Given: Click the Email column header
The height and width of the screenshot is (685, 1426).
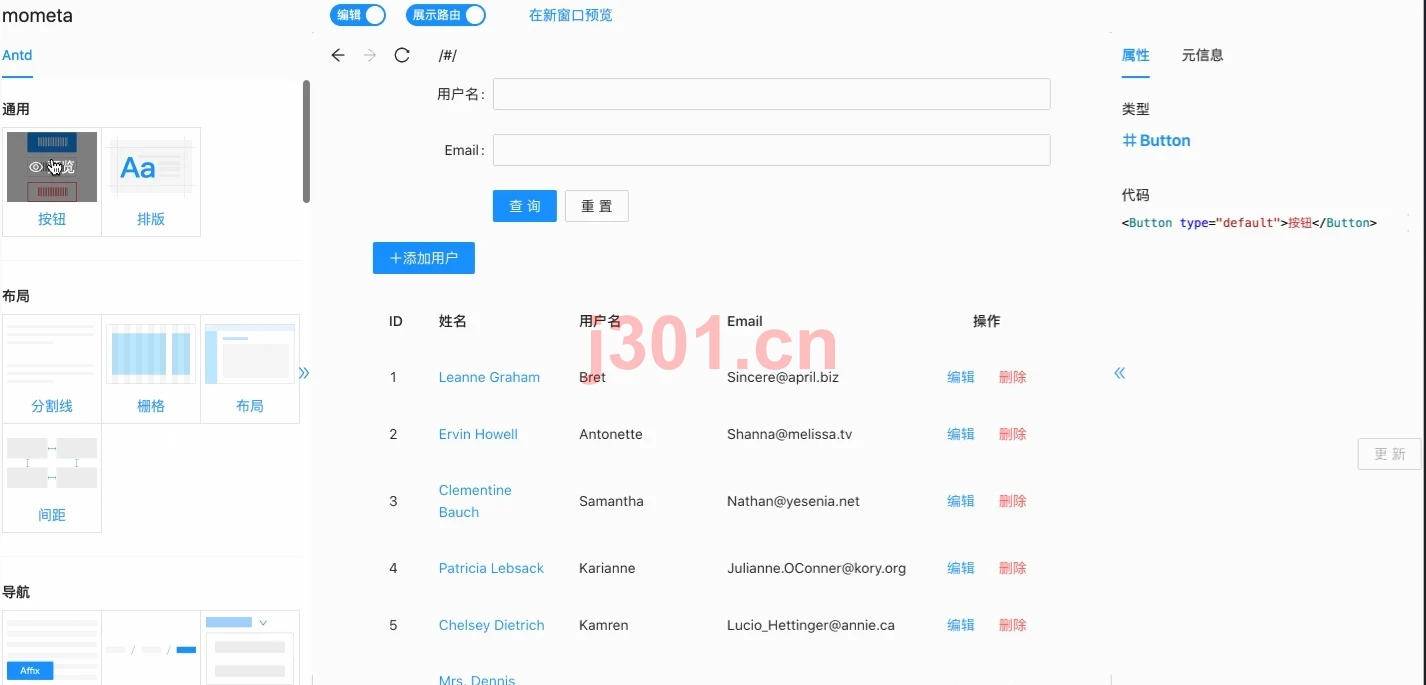Looking at the screenshot, I should (745, 321).
